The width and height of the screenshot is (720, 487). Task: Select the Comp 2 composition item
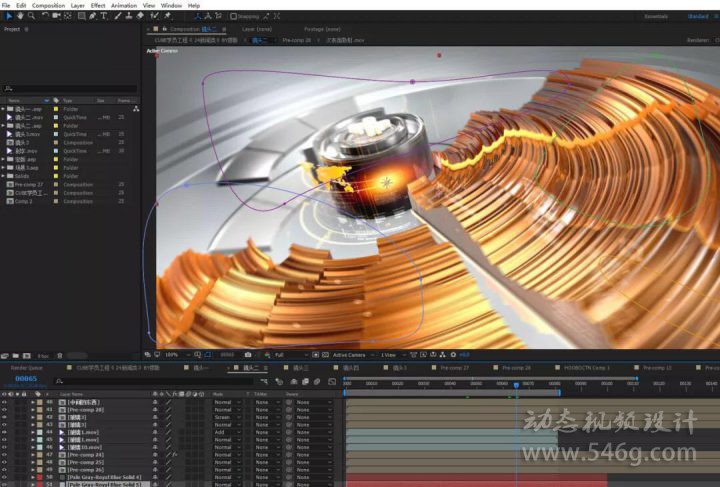coord(24,201)
